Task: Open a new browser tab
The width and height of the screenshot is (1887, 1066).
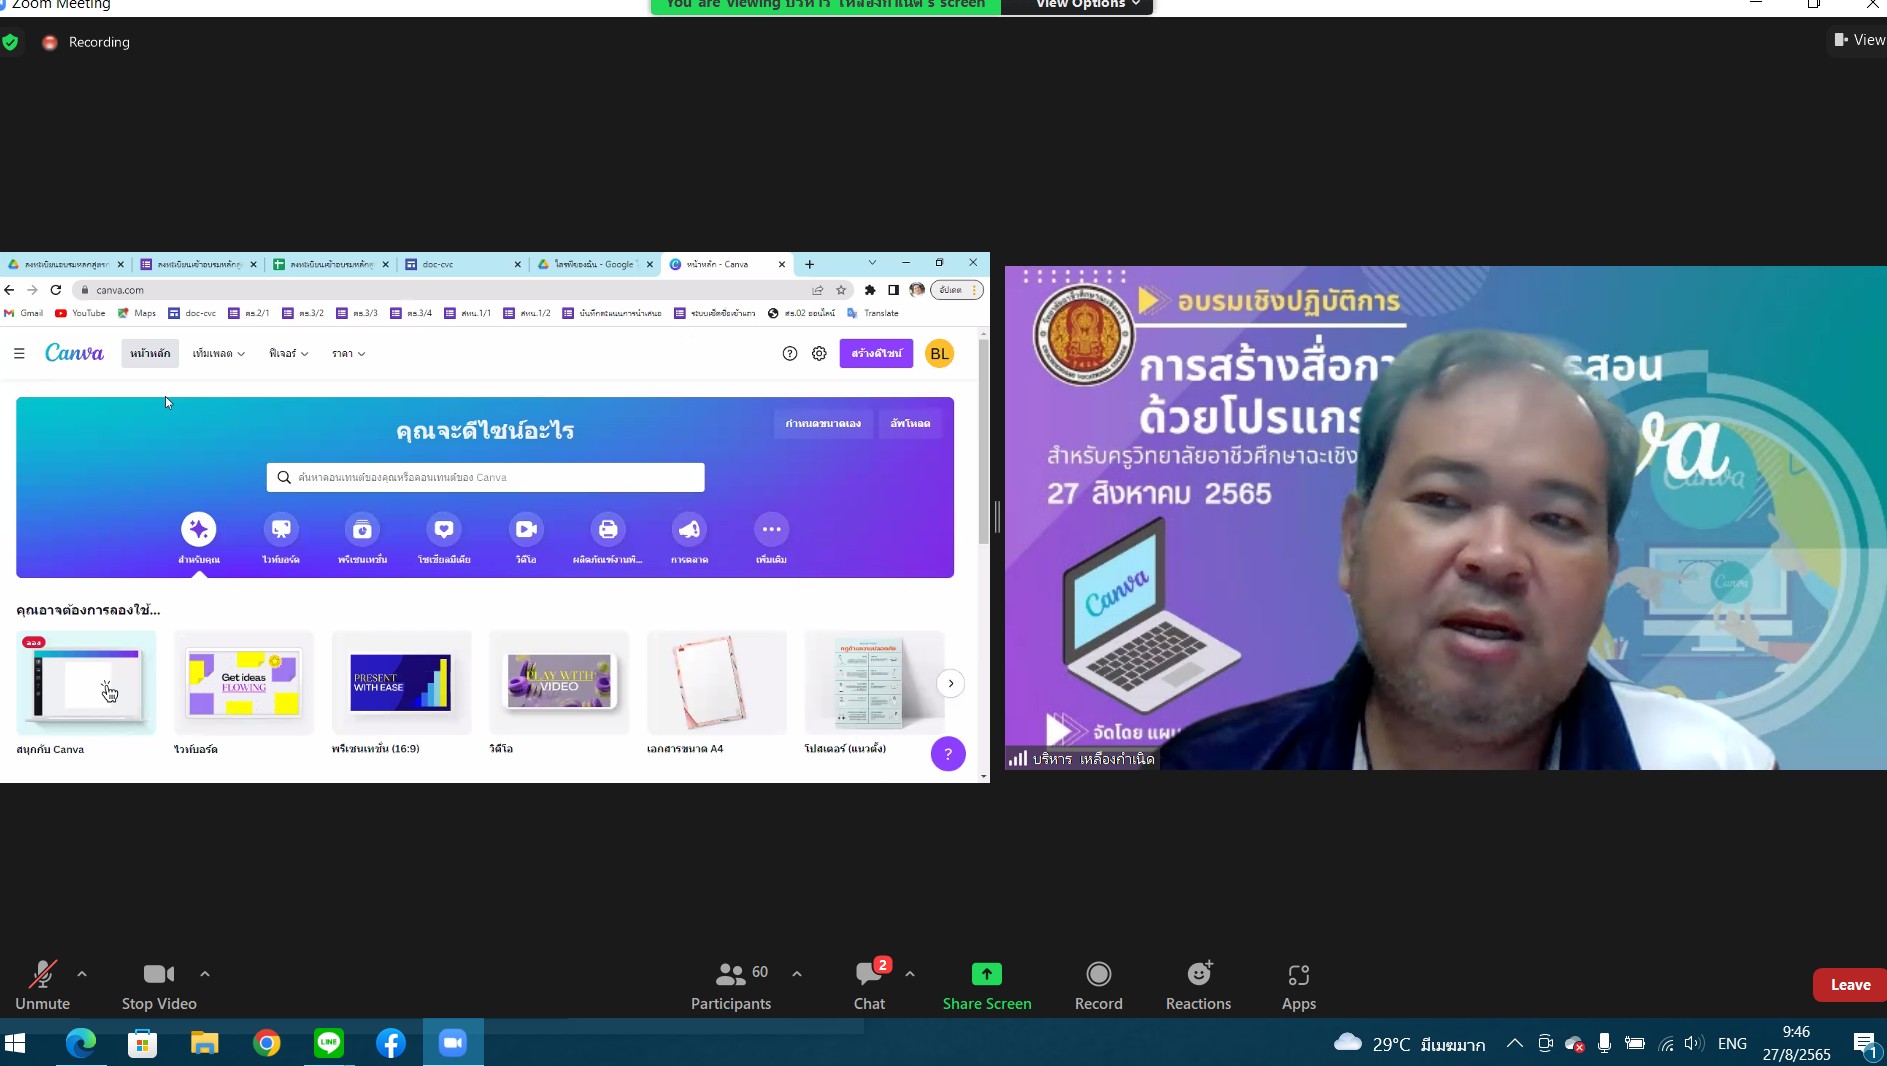Action: [x=809, y=264]
